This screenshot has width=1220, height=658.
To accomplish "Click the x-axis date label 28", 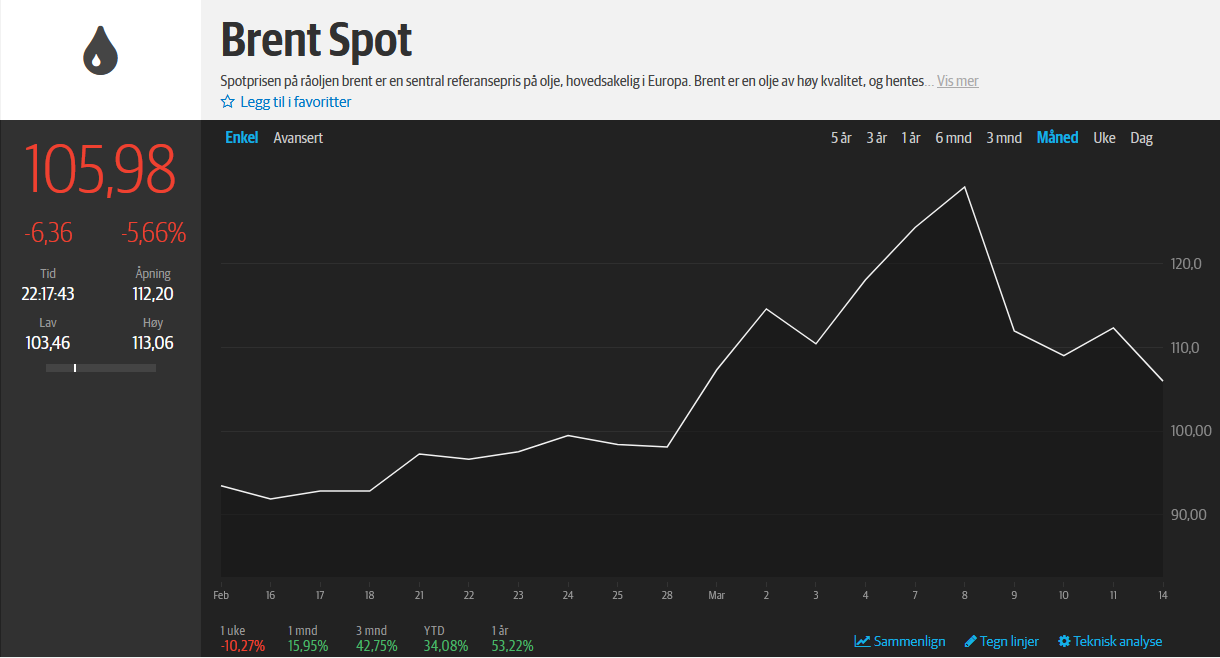I will pyautogui.click(x=667, y=595).
